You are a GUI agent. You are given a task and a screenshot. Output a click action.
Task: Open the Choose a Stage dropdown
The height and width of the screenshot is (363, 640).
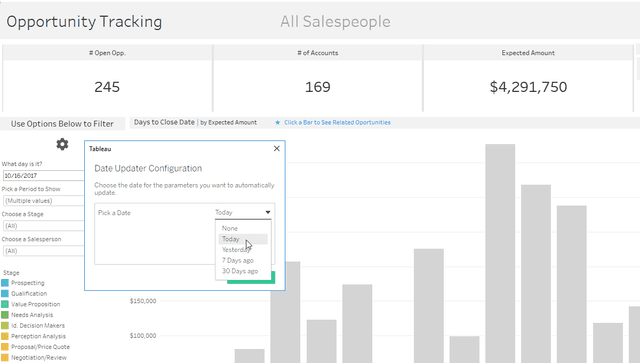43,226
